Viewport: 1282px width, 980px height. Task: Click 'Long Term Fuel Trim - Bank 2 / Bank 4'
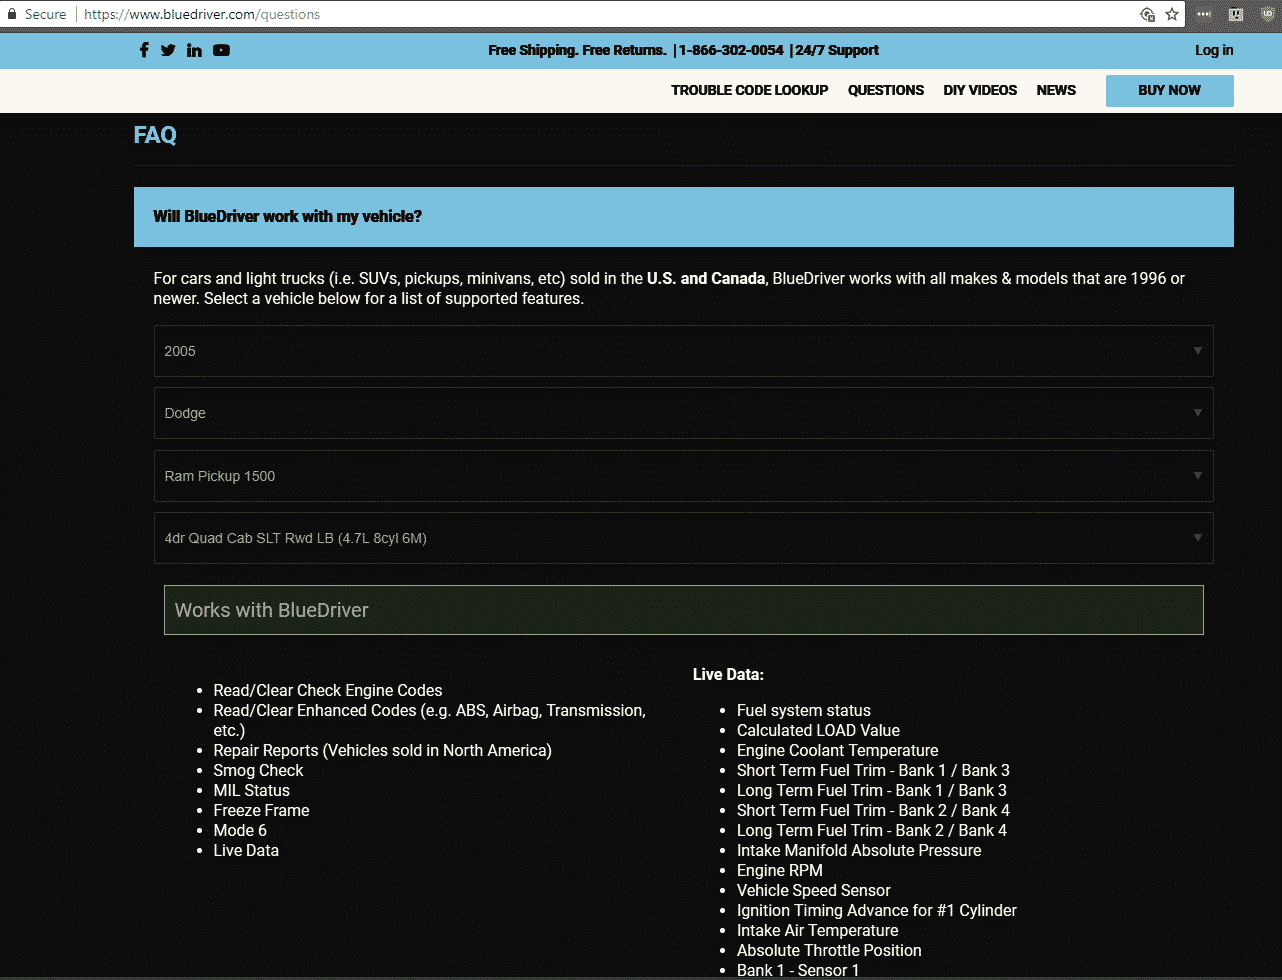872,830
